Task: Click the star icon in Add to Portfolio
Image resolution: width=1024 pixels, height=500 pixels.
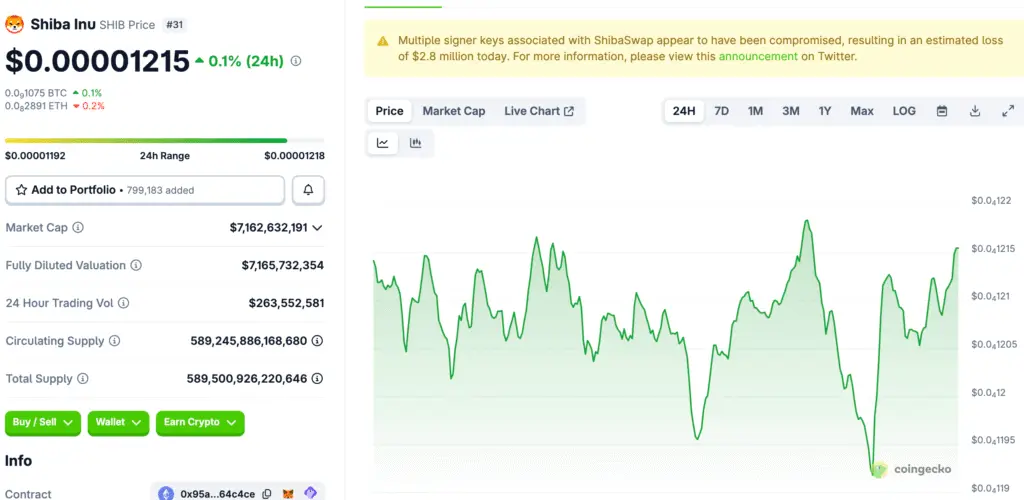Action: [x=22, y=190]
